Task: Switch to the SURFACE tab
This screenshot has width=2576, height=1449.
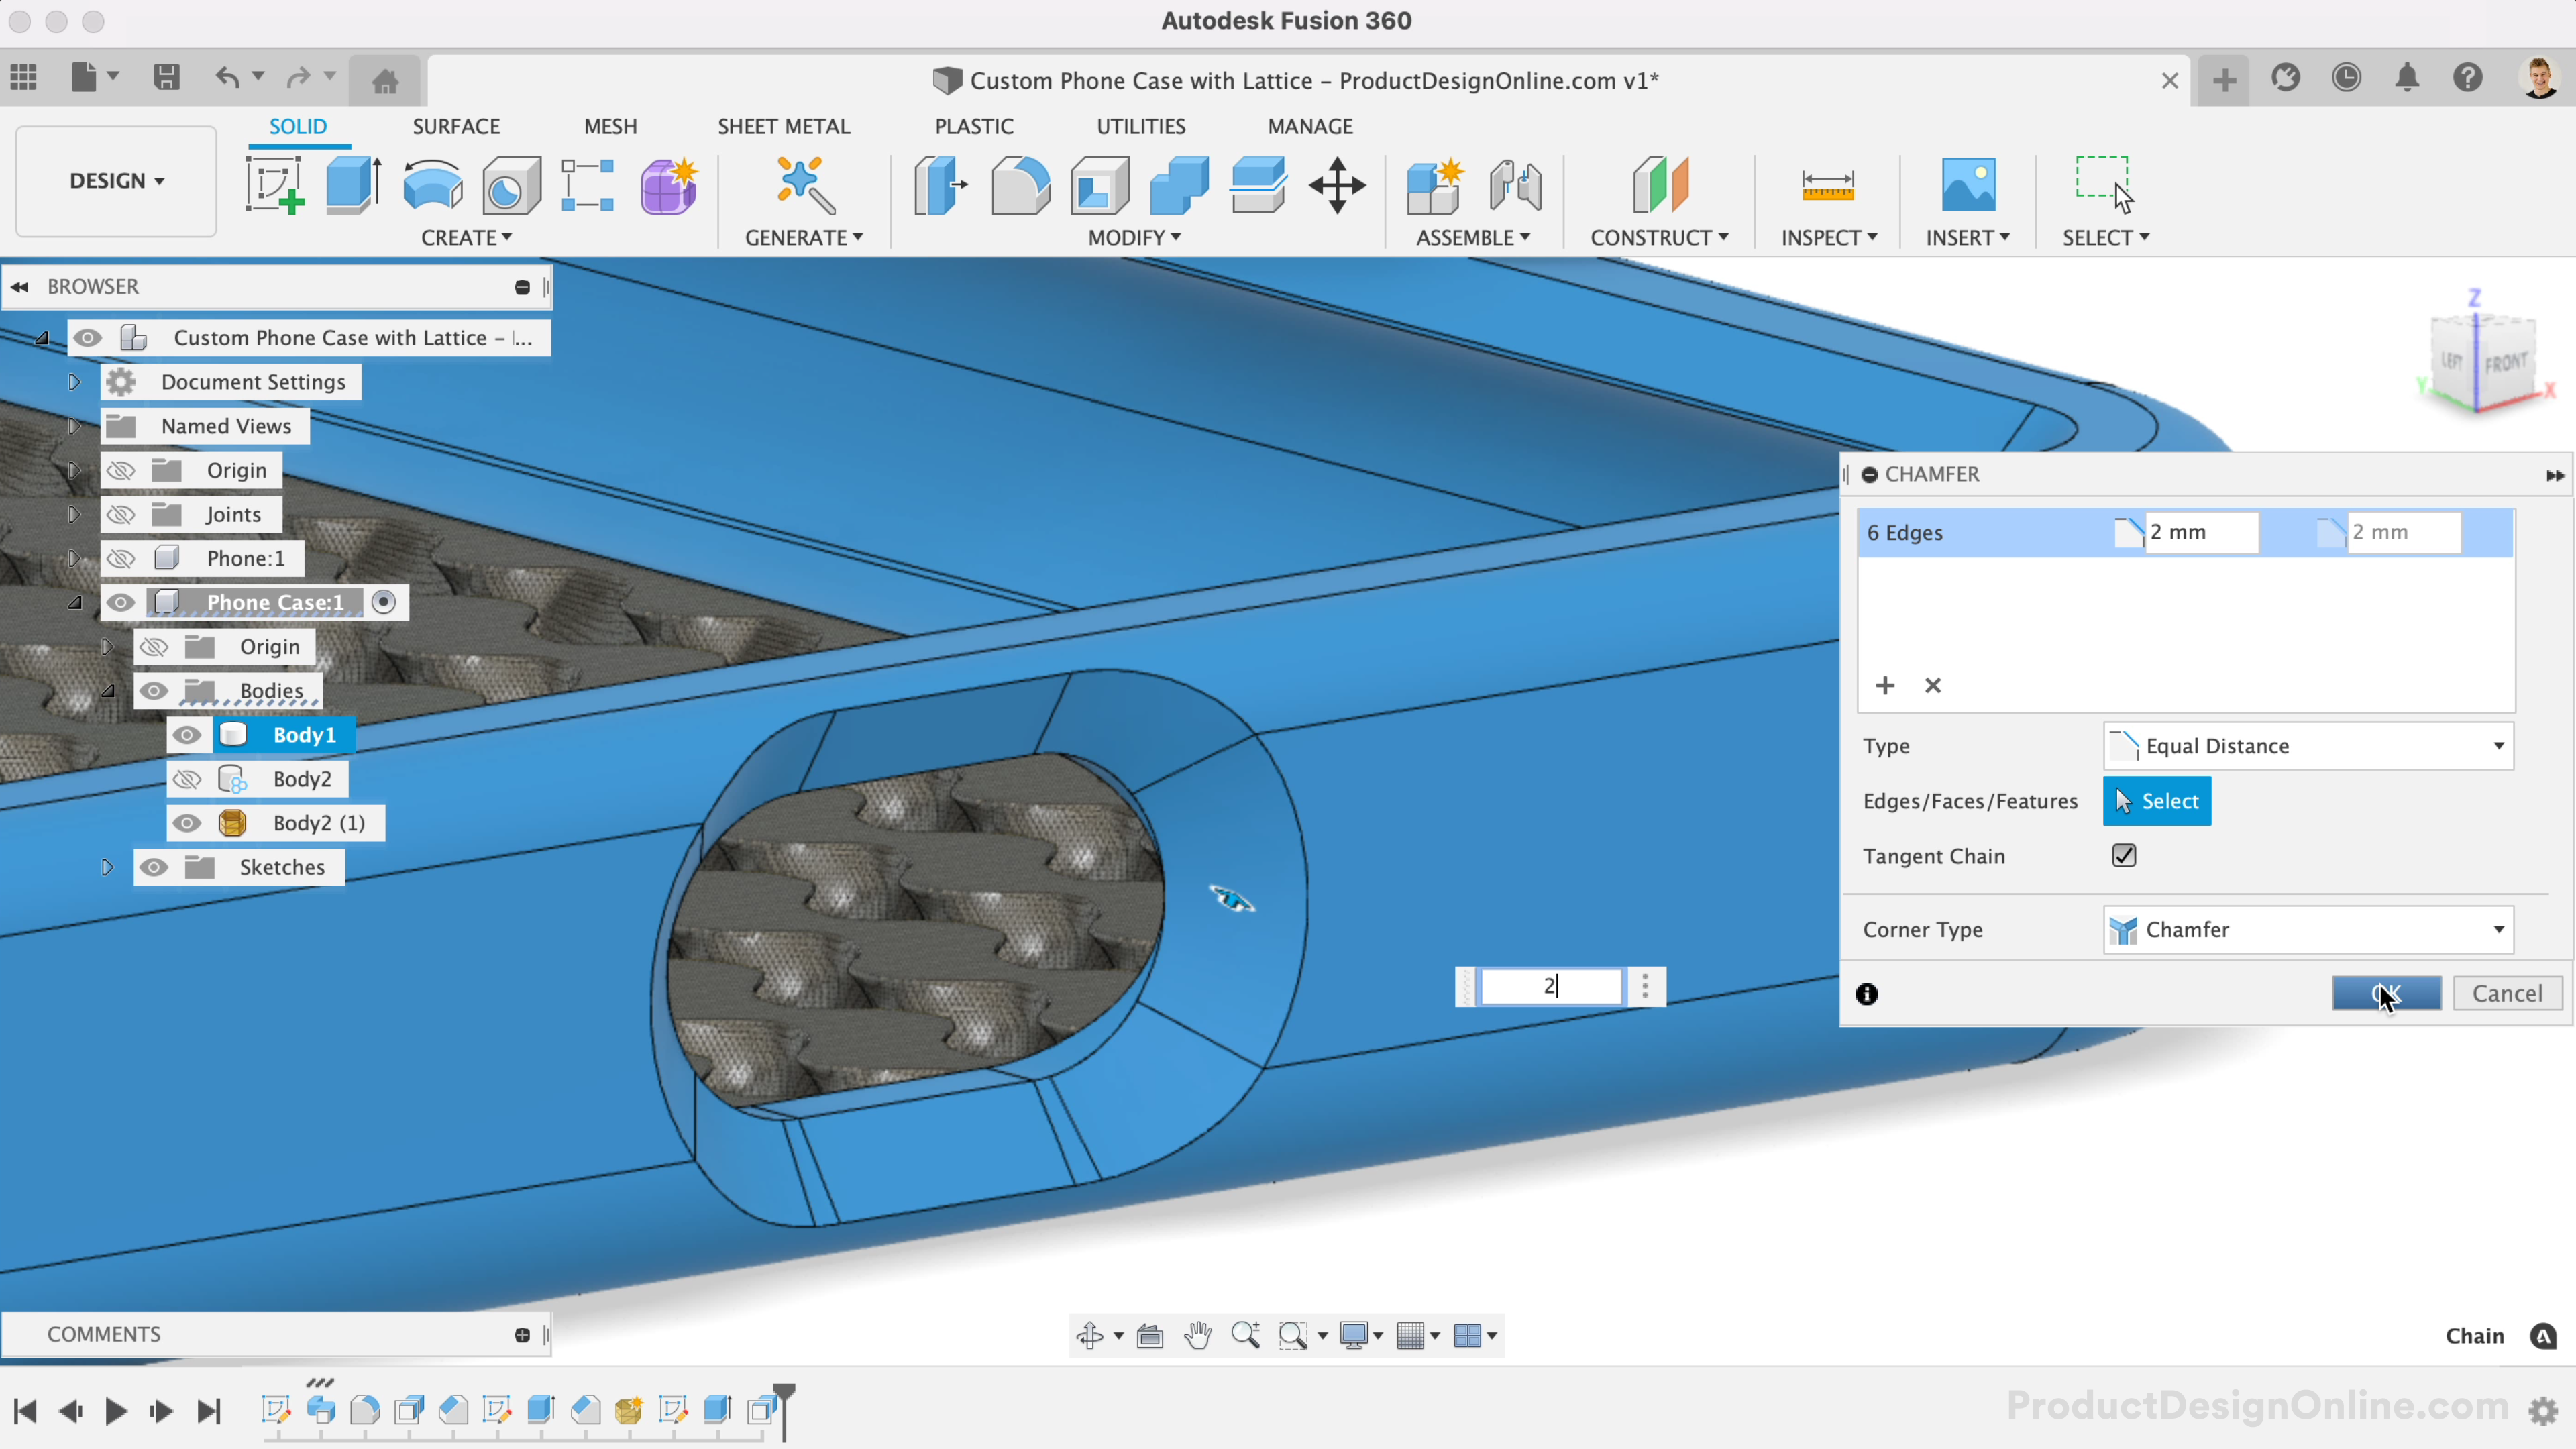Action: pos(456,127)
